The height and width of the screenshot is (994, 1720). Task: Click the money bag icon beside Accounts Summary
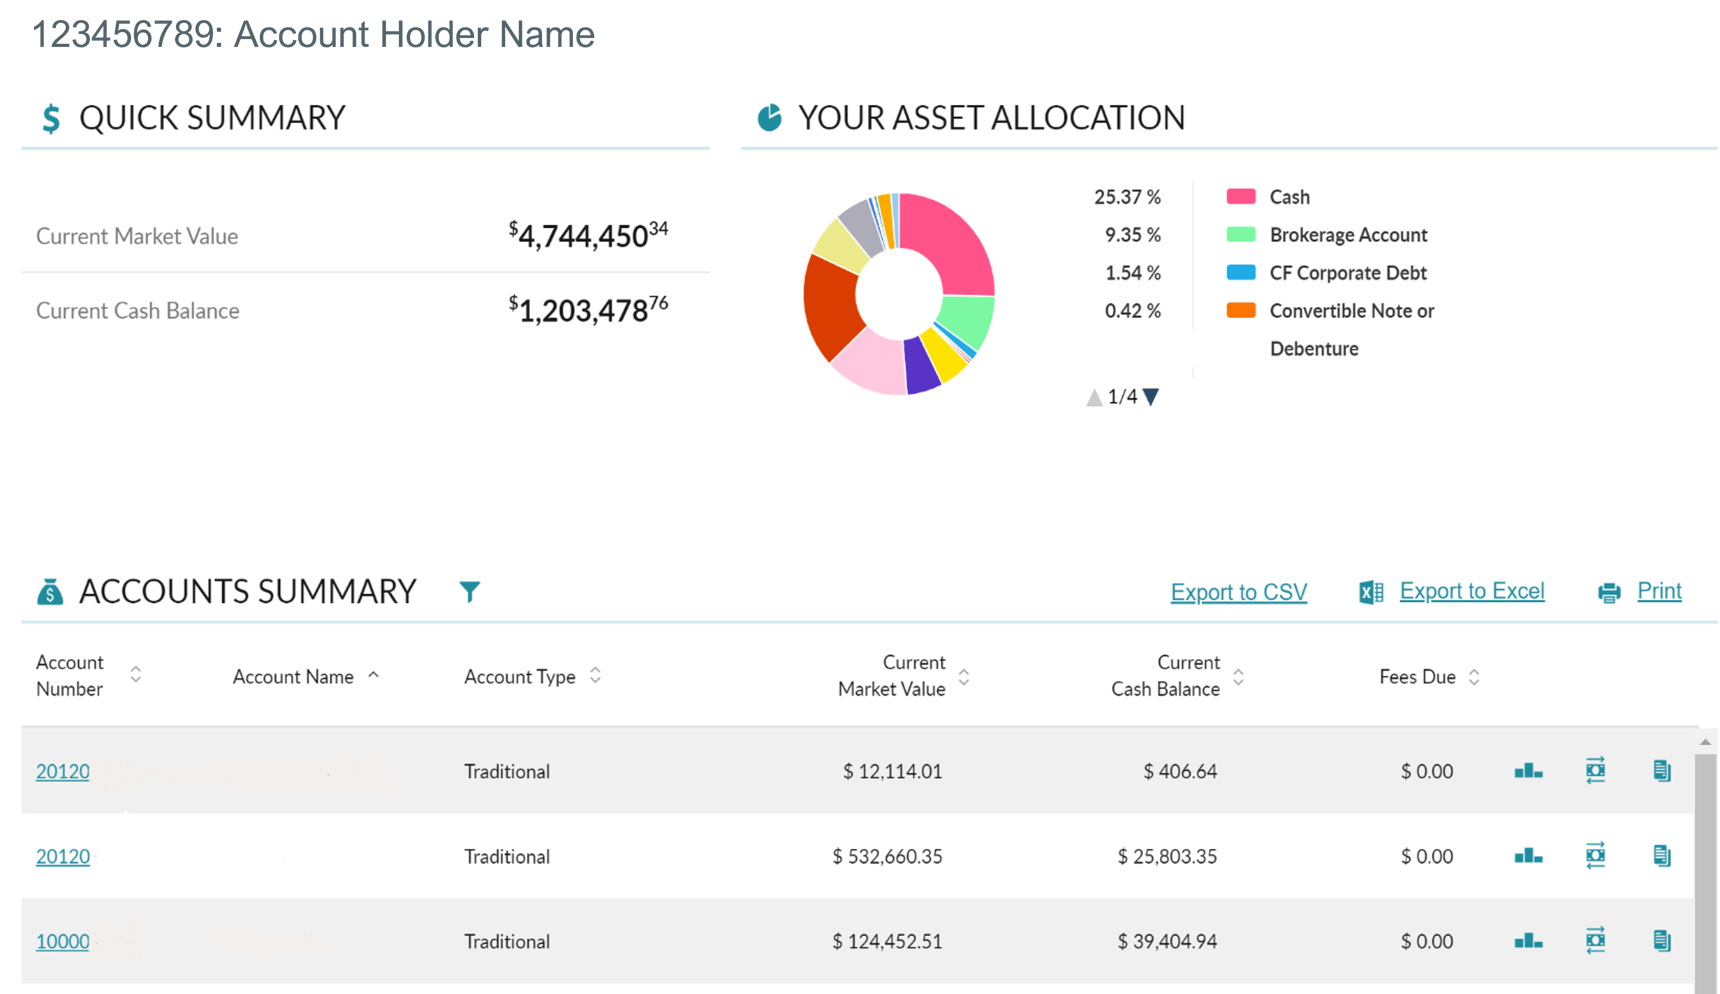[x=49, y=591]
